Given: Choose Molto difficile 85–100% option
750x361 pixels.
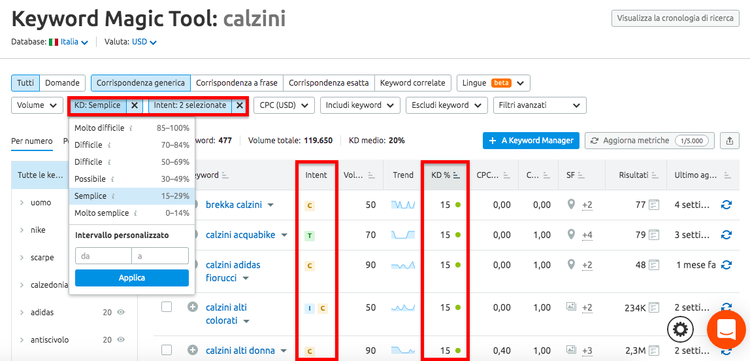Looking at the screenshot, I should [x=132, y=129].
